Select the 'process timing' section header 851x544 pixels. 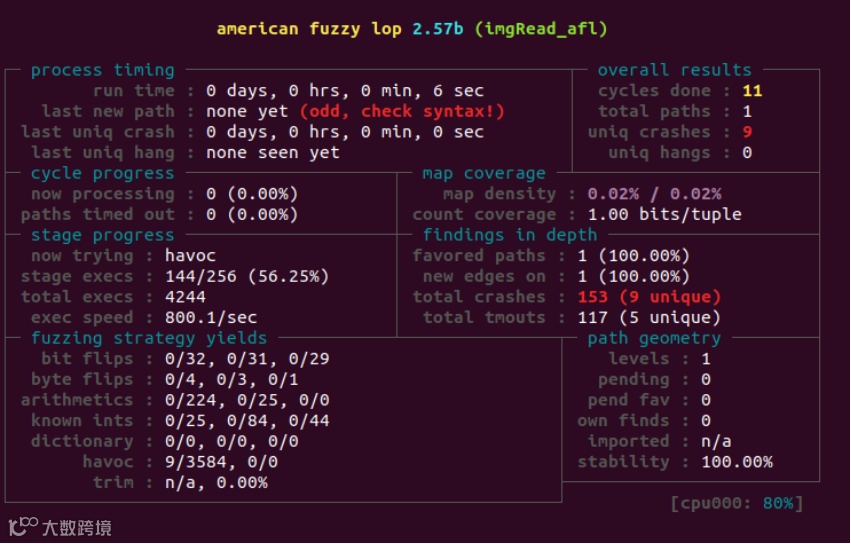(103, 70)
